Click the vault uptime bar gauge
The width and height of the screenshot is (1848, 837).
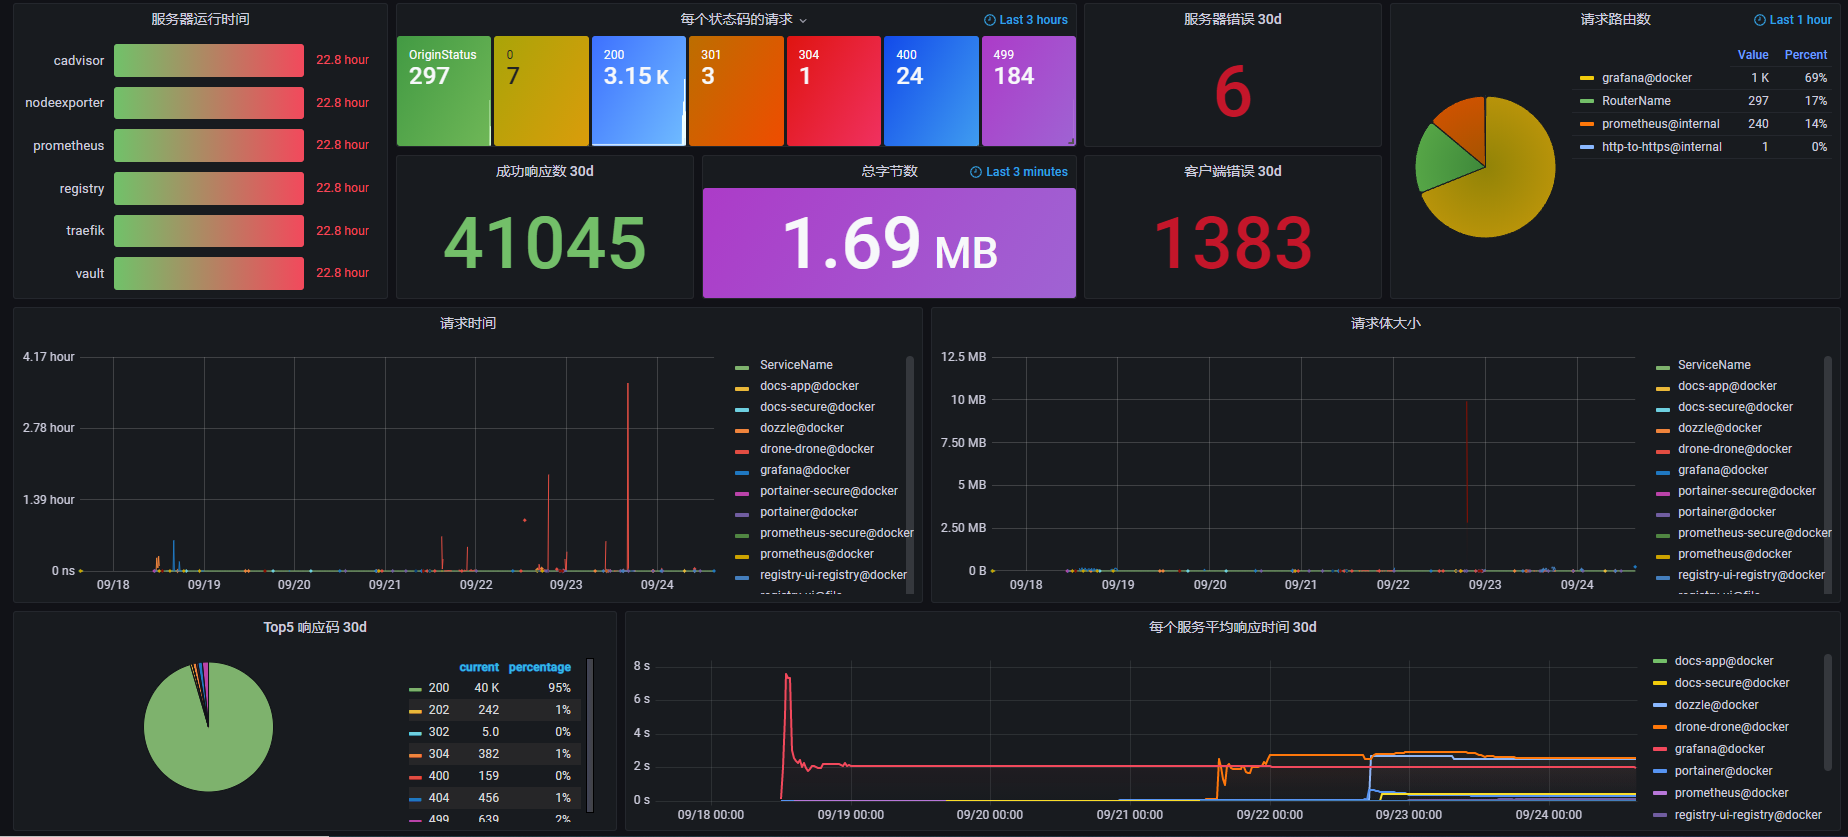[x=209, y=273]
